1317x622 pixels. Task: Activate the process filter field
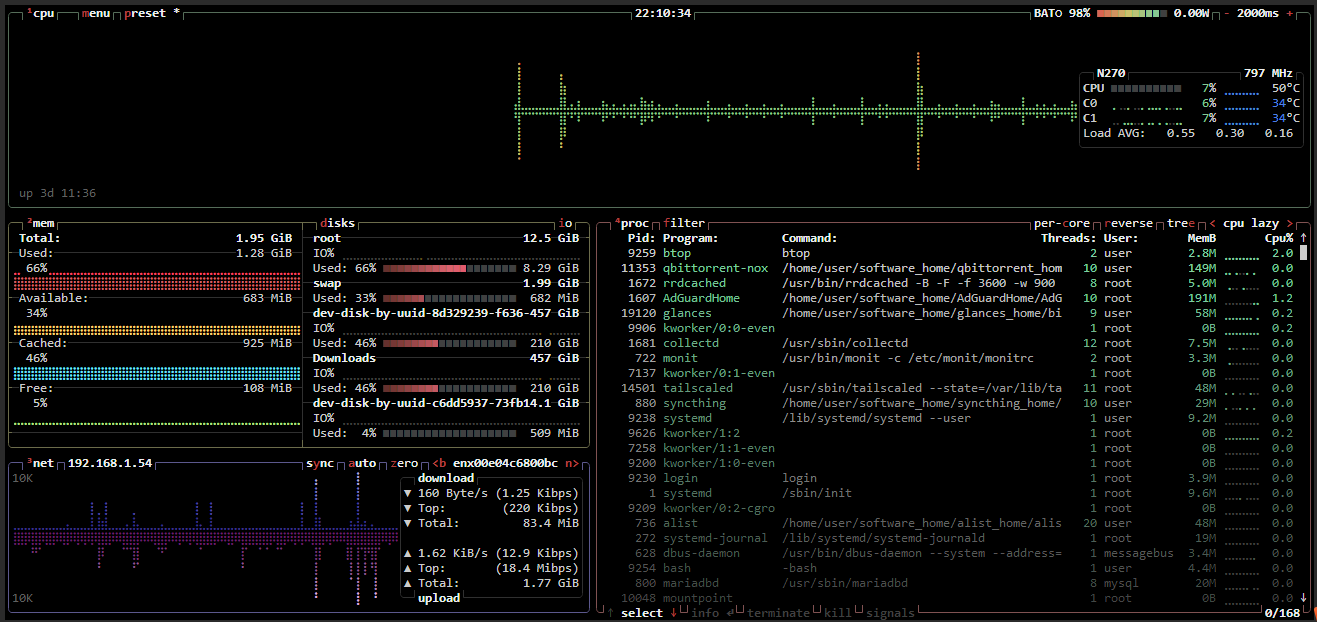click(x=683, y=223)
